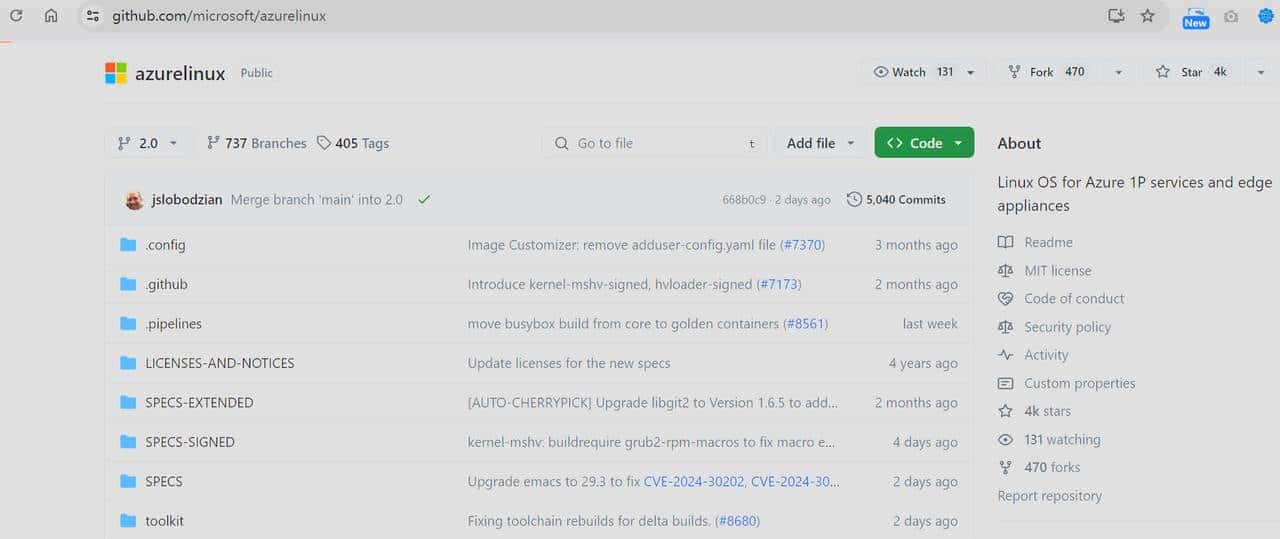Open the SPECS-EXTENDED folder icon

(x=128, y=403)
